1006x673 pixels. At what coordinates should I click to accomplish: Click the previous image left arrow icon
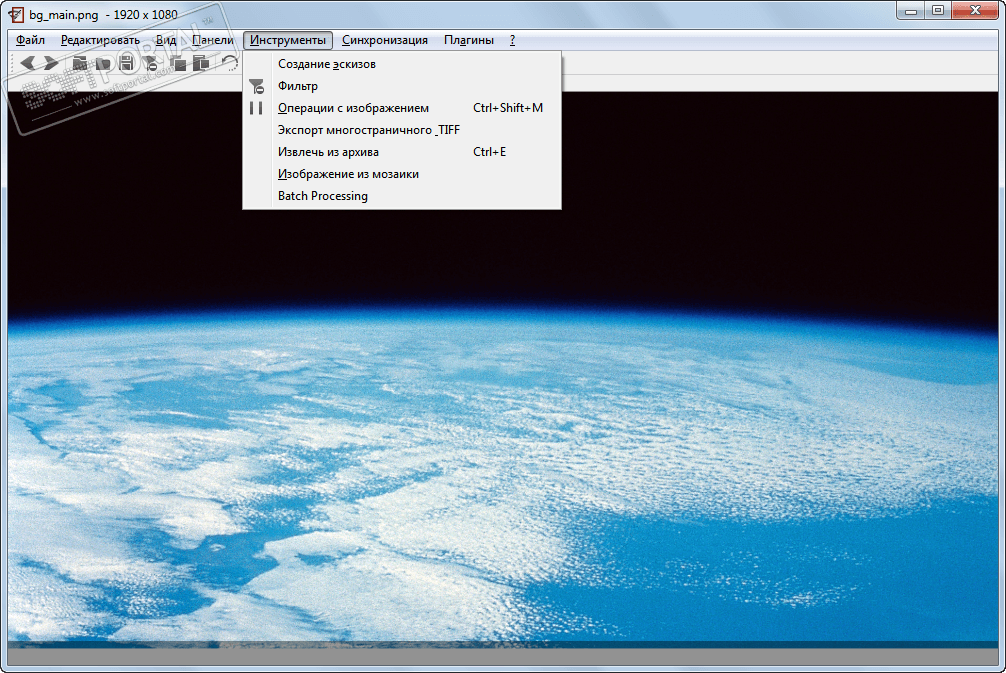28,63
